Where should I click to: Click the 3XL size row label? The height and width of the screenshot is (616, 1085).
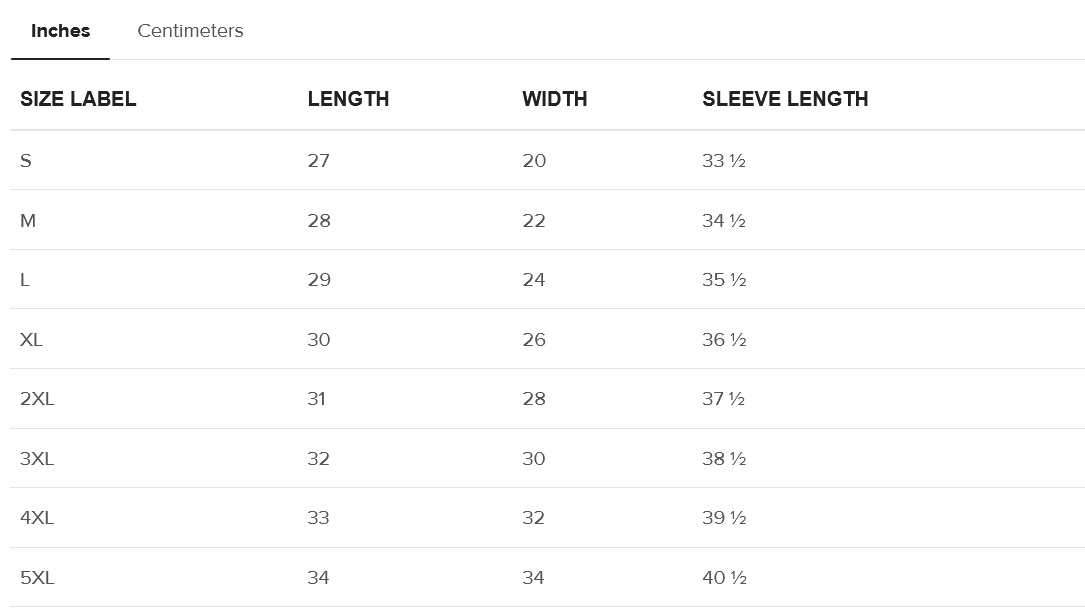[37, 459]
